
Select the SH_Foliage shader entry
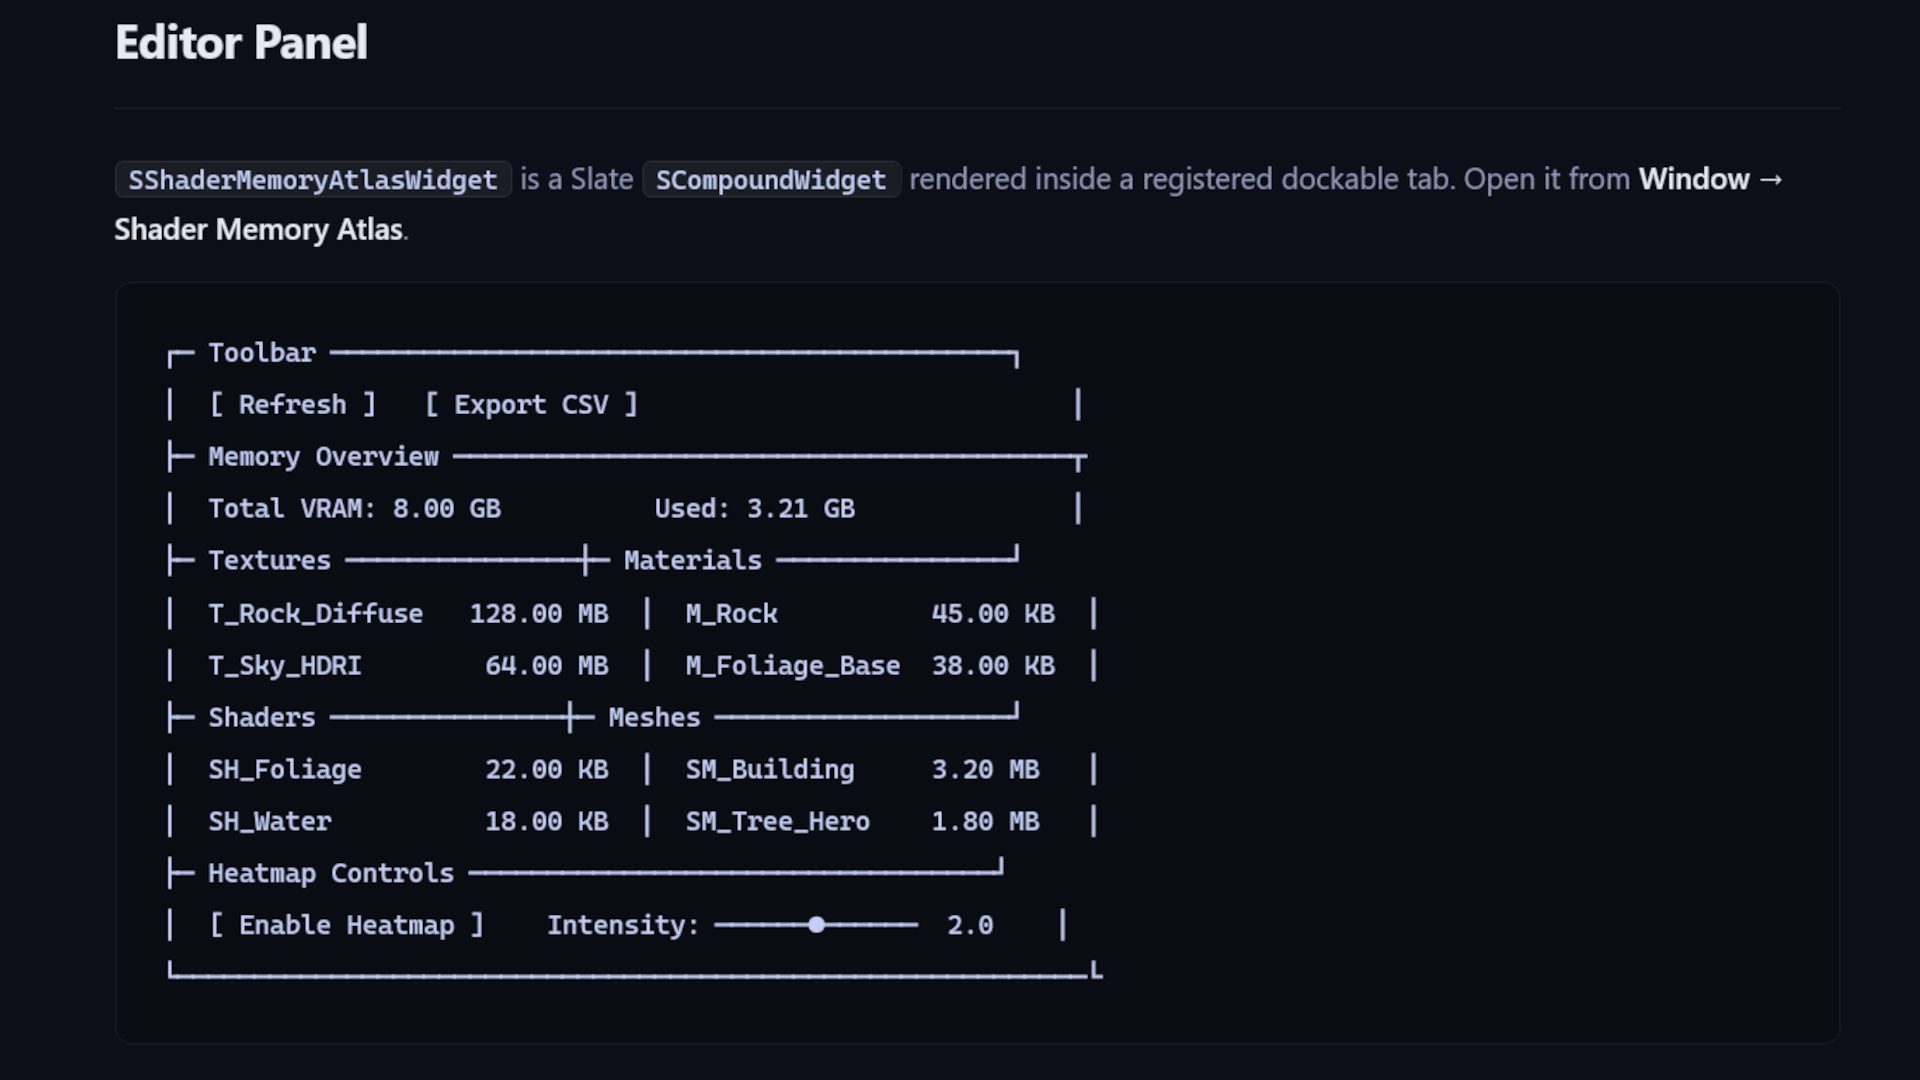click(408, 770)
